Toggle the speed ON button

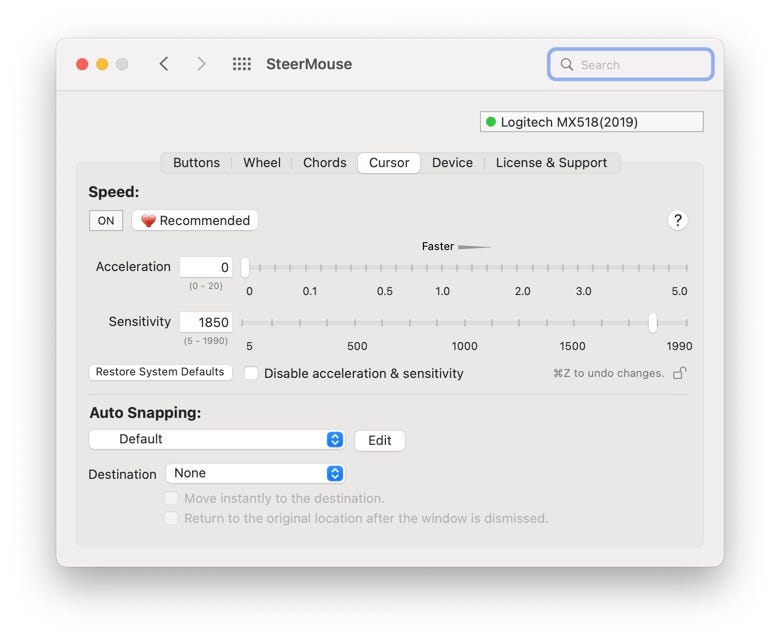[106, 220]
